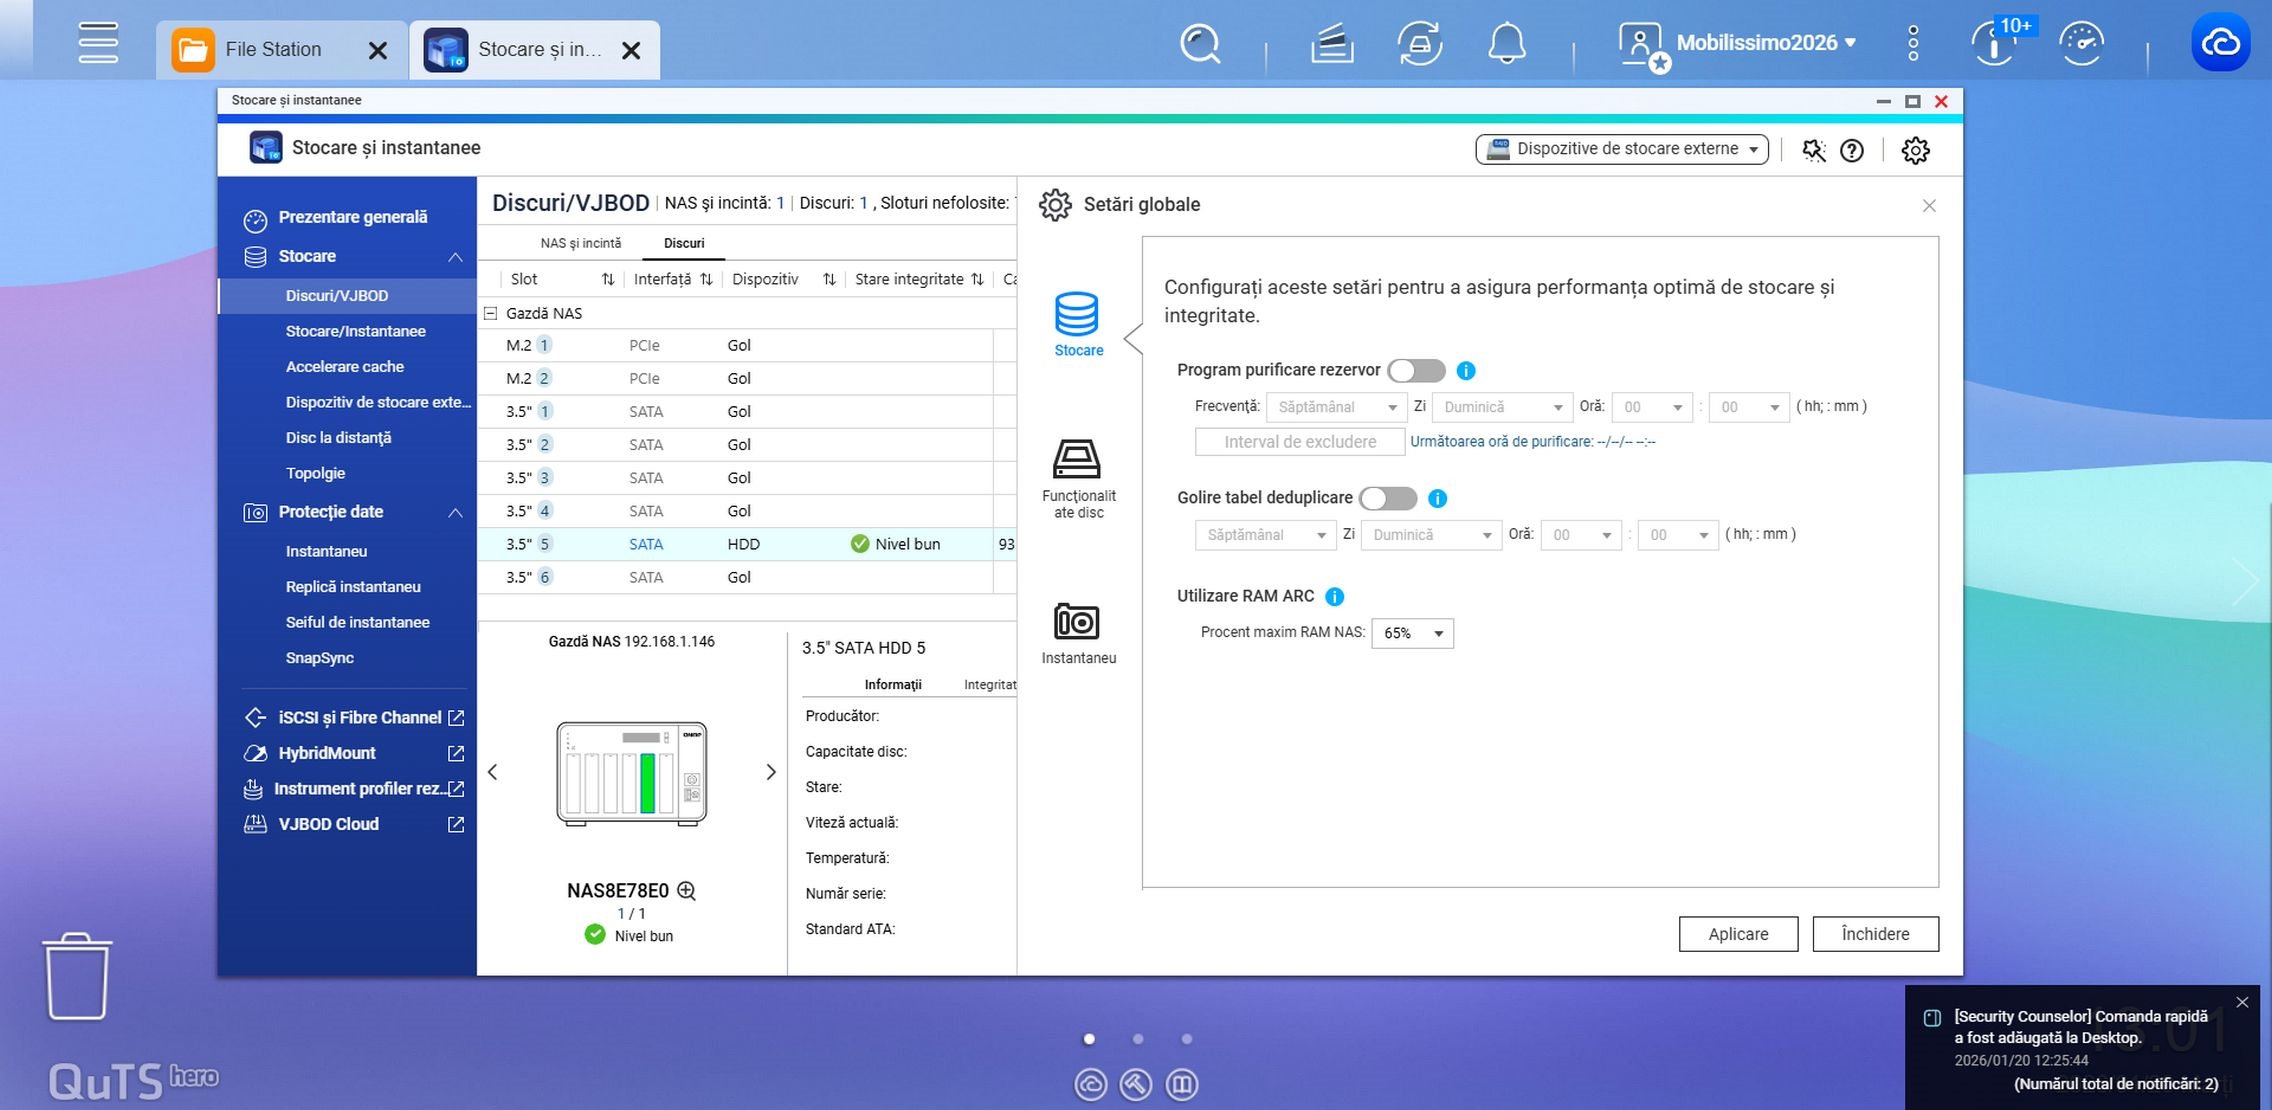This screenshot has width=2272, height=1110.
Task: Click the Închidere button
Action: click(1874, 934)
